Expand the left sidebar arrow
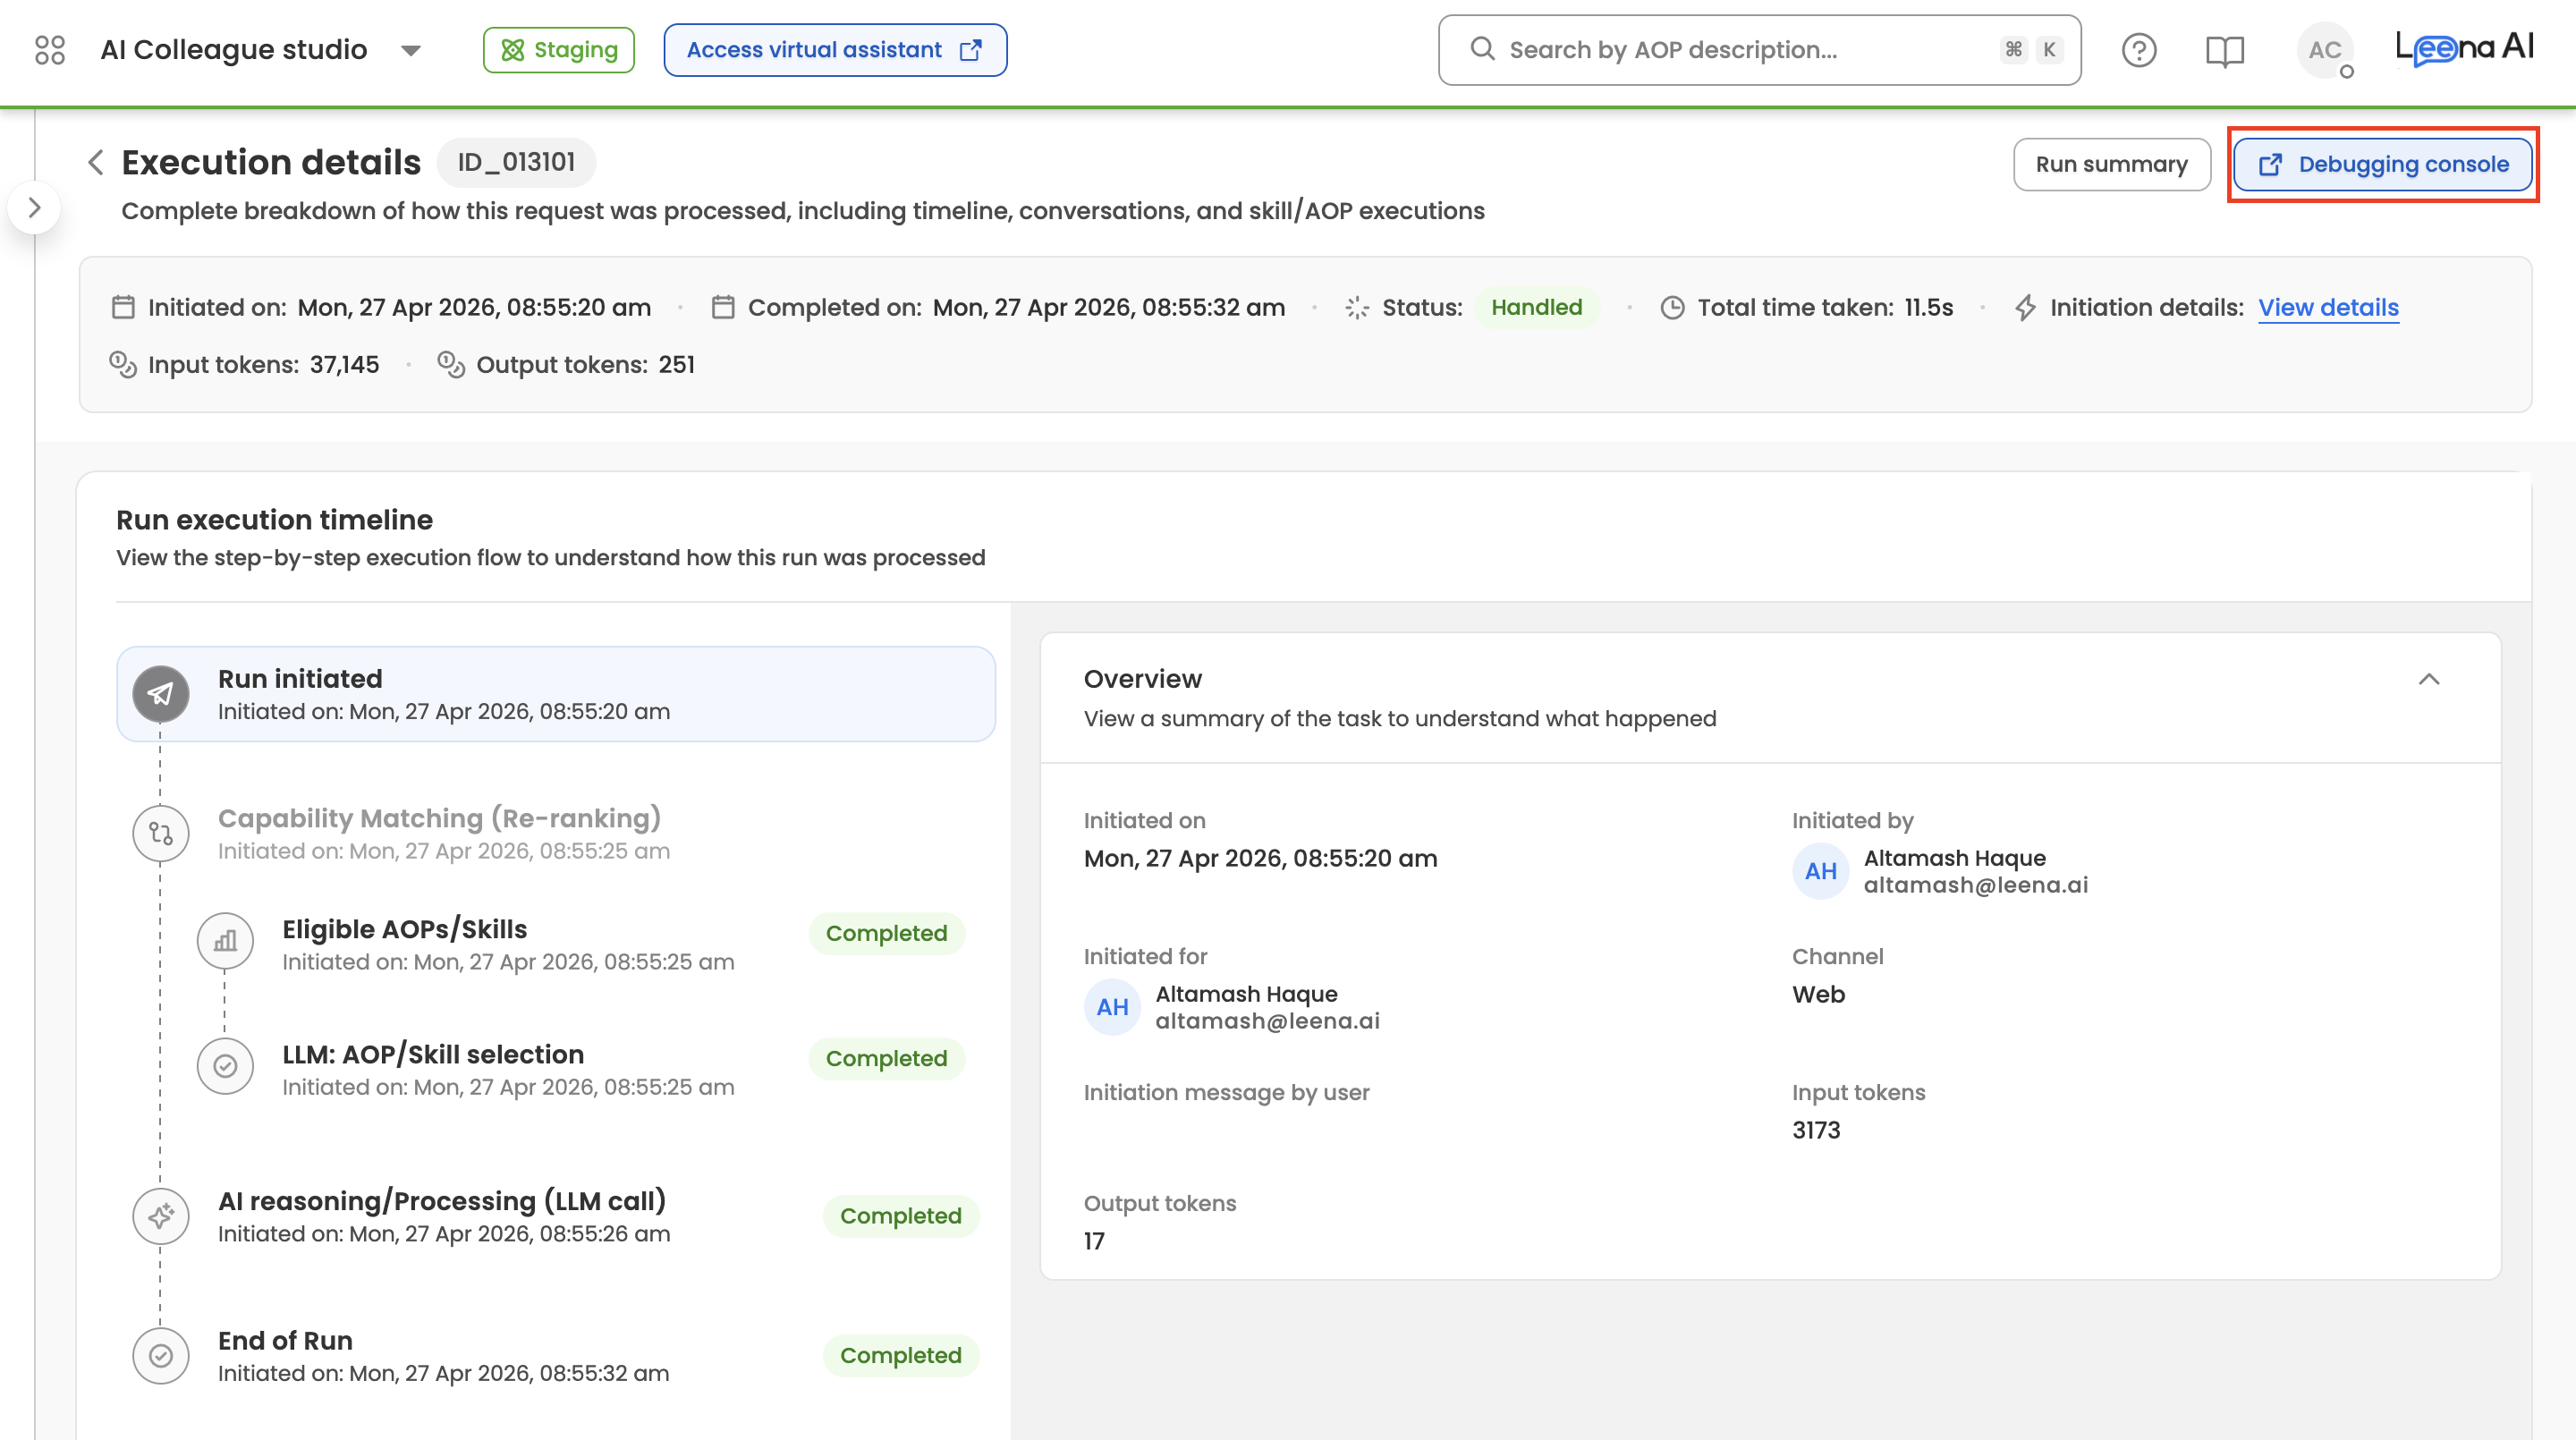The width and height of the screenshot is (2576, 1440). coord(34,208)
